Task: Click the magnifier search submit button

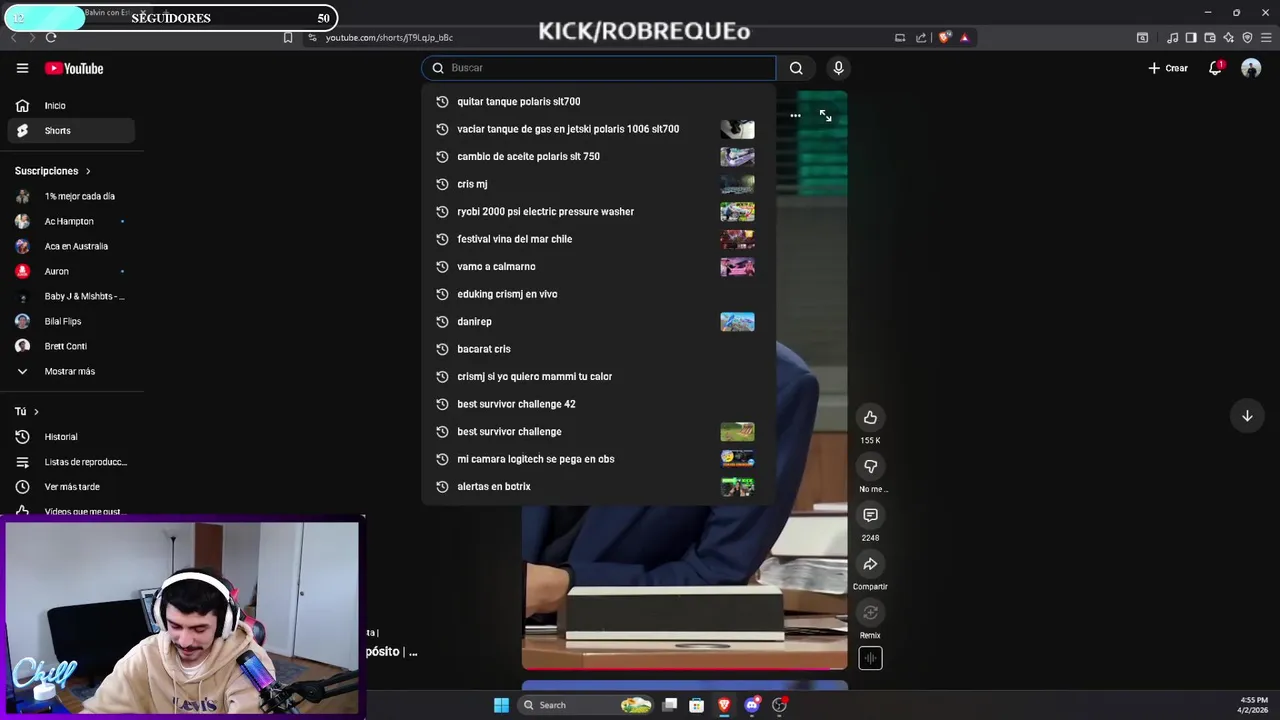Action: (x=796, y=68)
